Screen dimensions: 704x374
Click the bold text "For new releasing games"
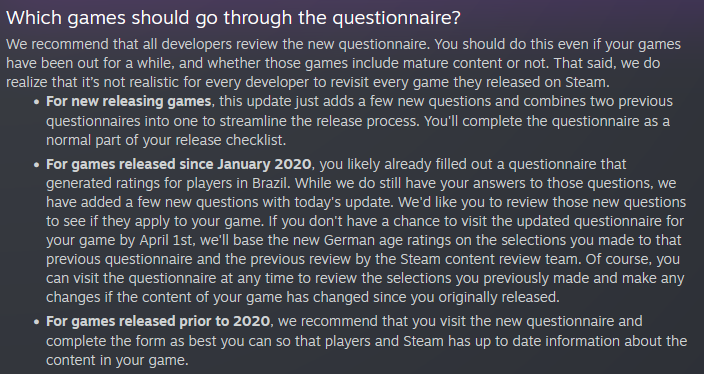click(128, 101)
